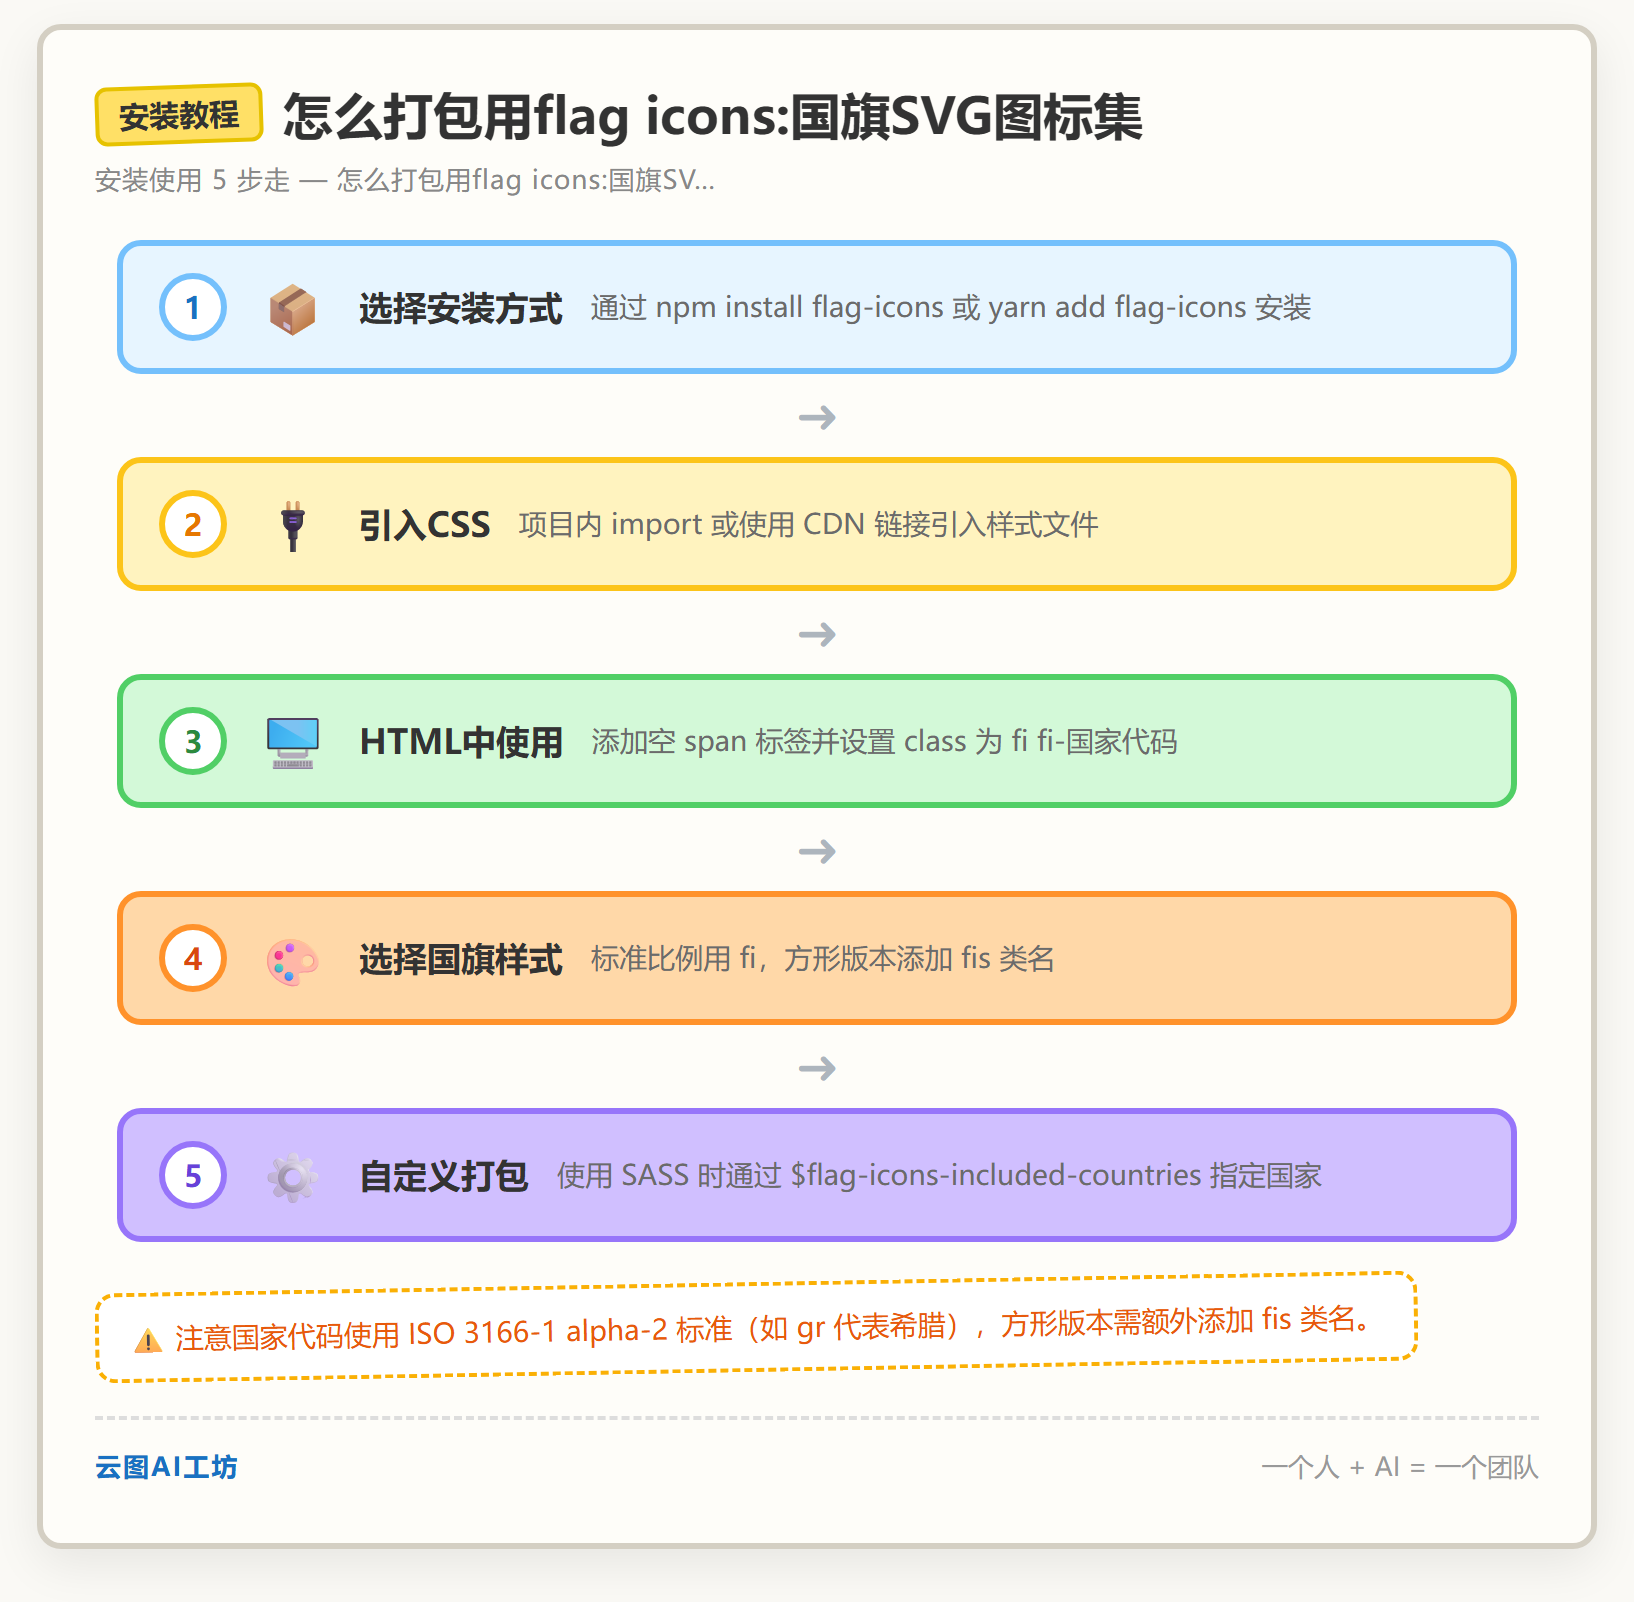The width and height of the screenshot is (1634, 1602).
Task: Click the number 1 circle badge
Action: [x=193, y=307]
